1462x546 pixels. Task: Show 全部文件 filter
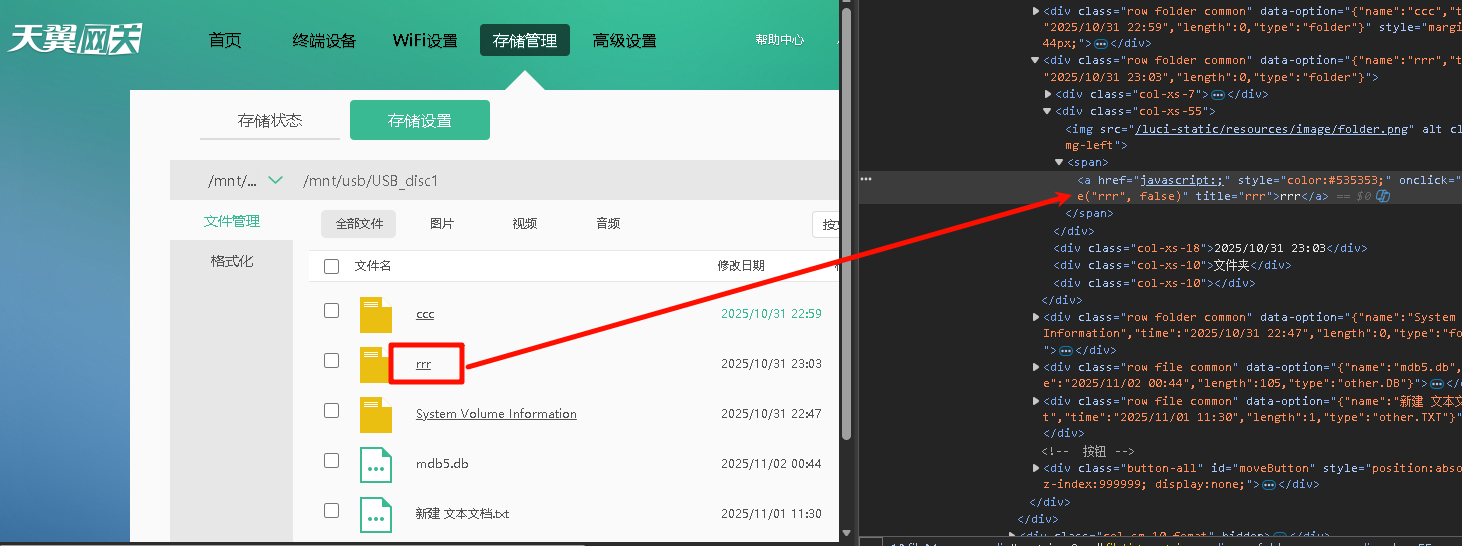point(359,224)
